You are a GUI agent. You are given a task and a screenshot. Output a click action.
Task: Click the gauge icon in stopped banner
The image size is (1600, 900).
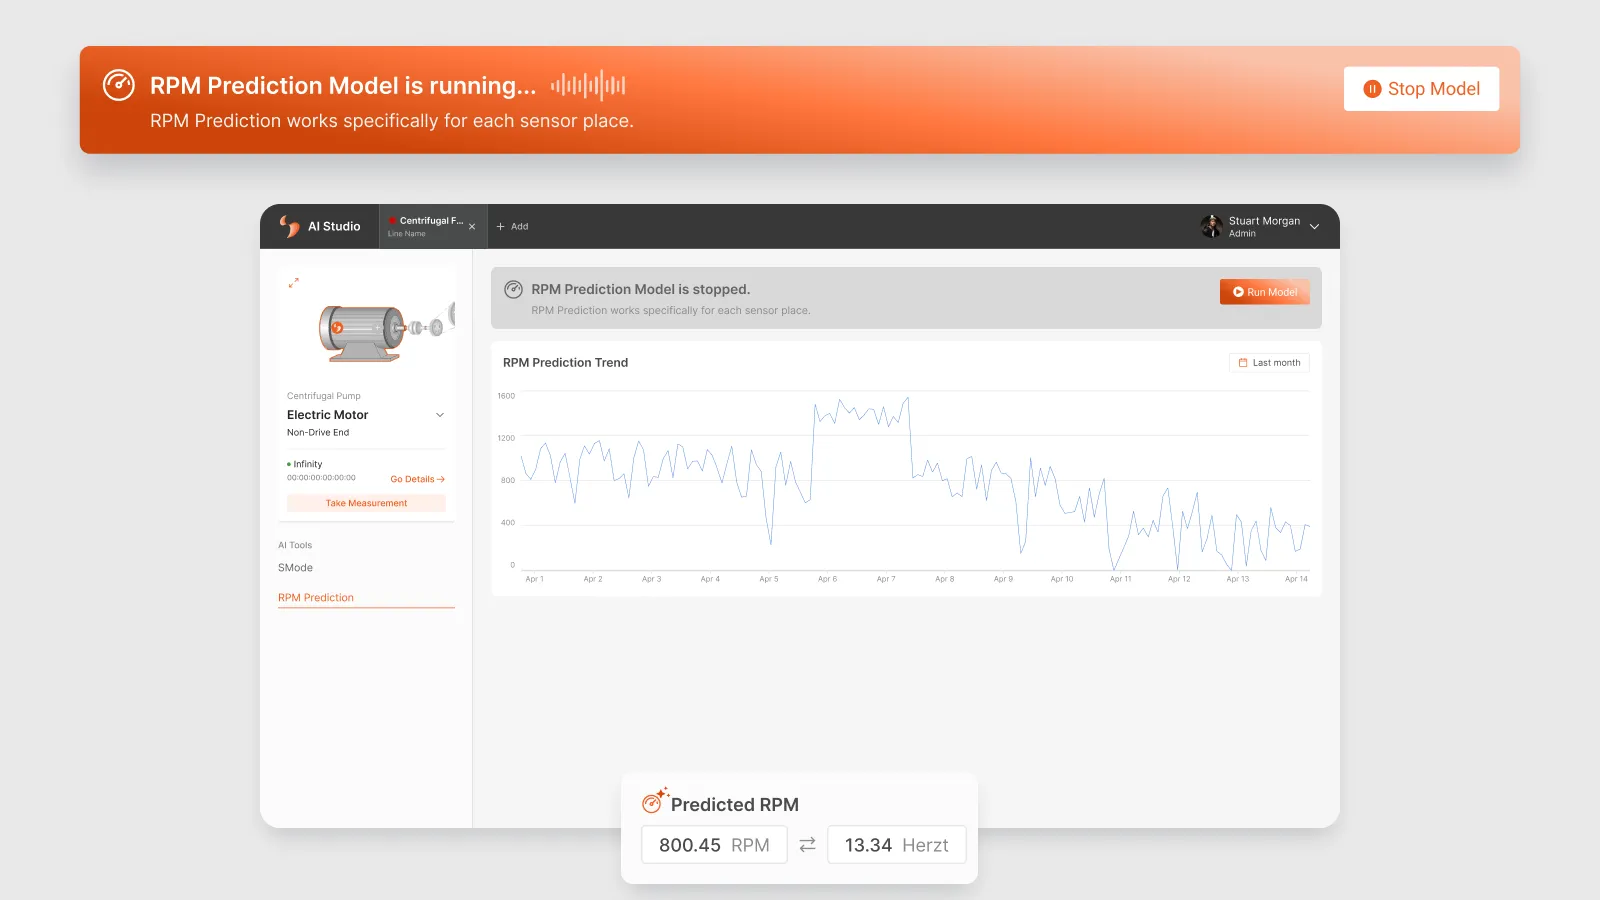point(513,290)
